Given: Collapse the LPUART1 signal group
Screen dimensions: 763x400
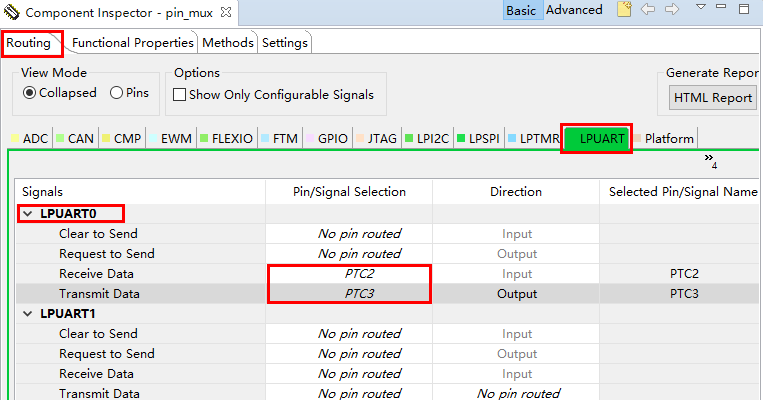Looking at the screenshot, I should point(26,314).
